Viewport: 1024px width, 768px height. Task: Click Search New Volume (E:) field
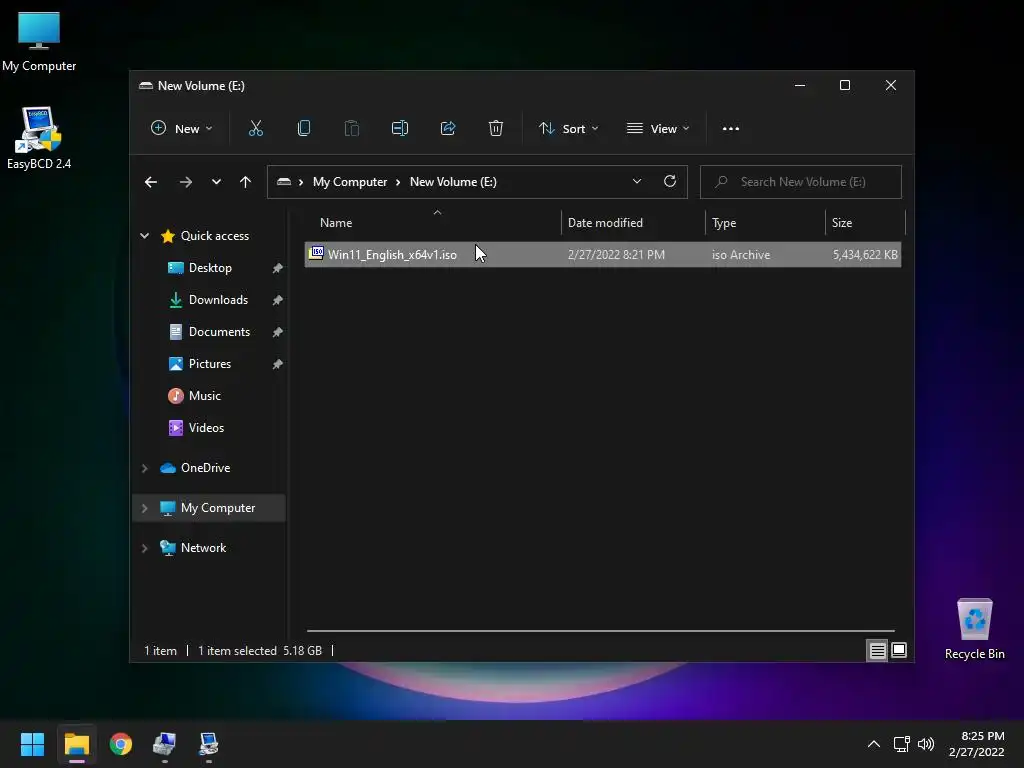click(x=801, y=182)
